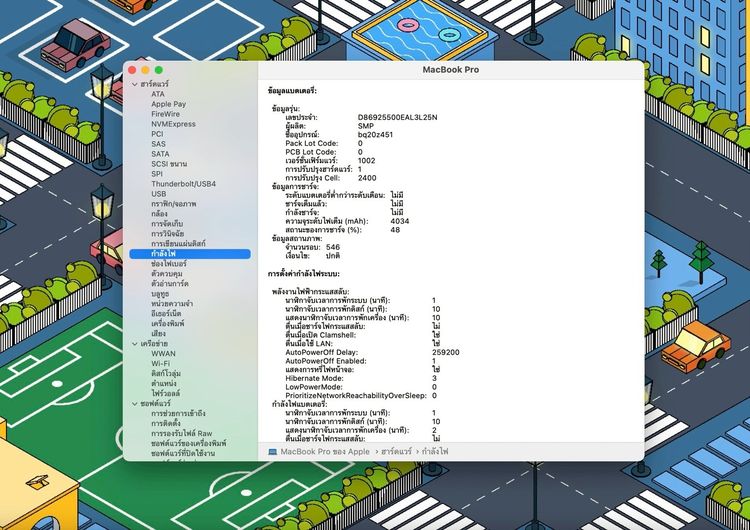Select ไฟร์วอลล์ firewall in the sidebar
The image size is (750, 530).
pos(168,393)
